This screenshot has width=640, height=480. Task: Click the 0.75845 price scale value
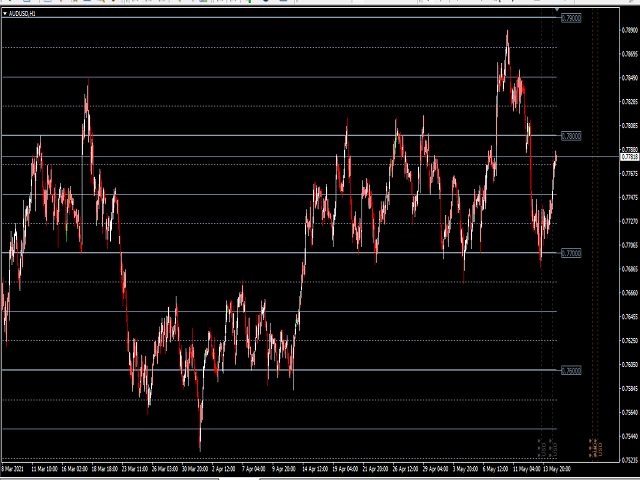pyautogui.click(x=629, y=389)
